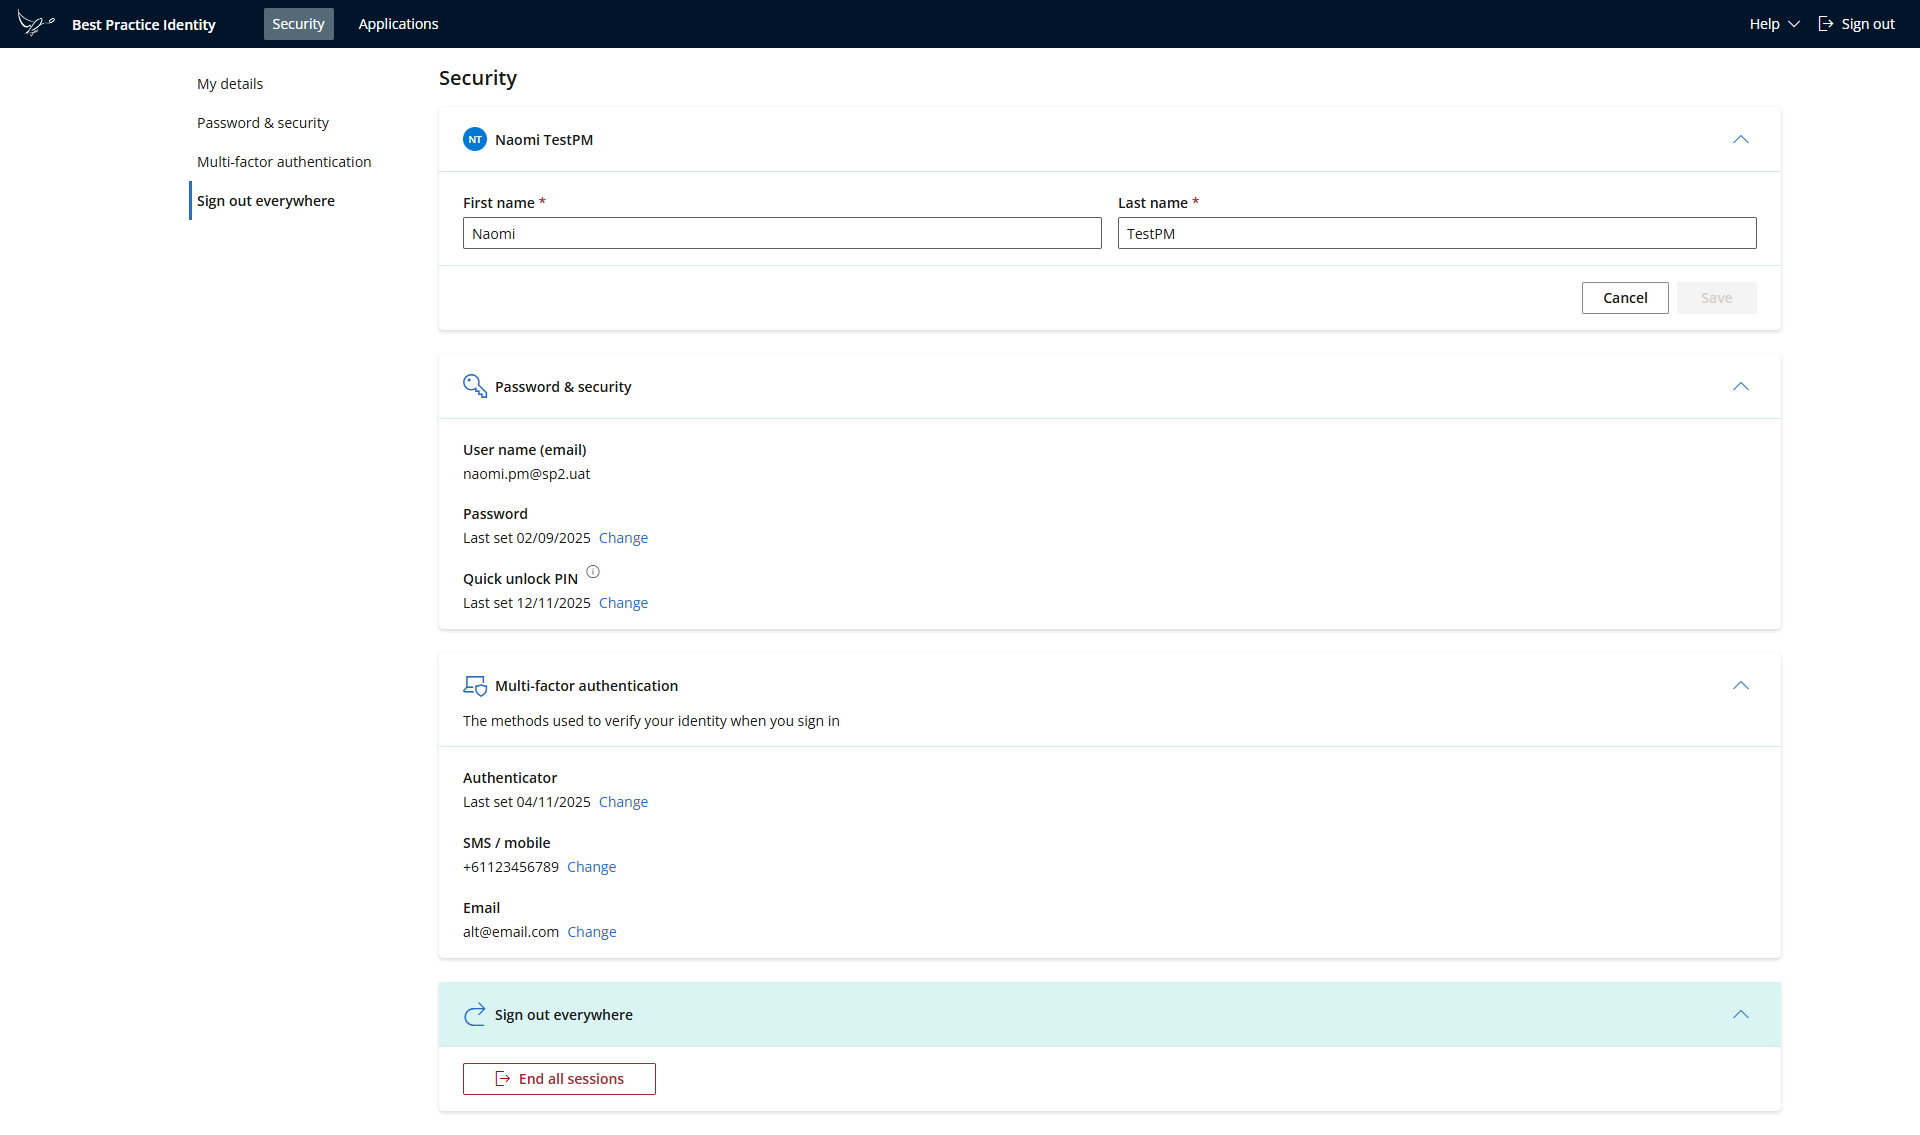Collapse the Password & security section
Image resolution: width=1920 pixels, height=1135 pixels.
point(1741,387)
